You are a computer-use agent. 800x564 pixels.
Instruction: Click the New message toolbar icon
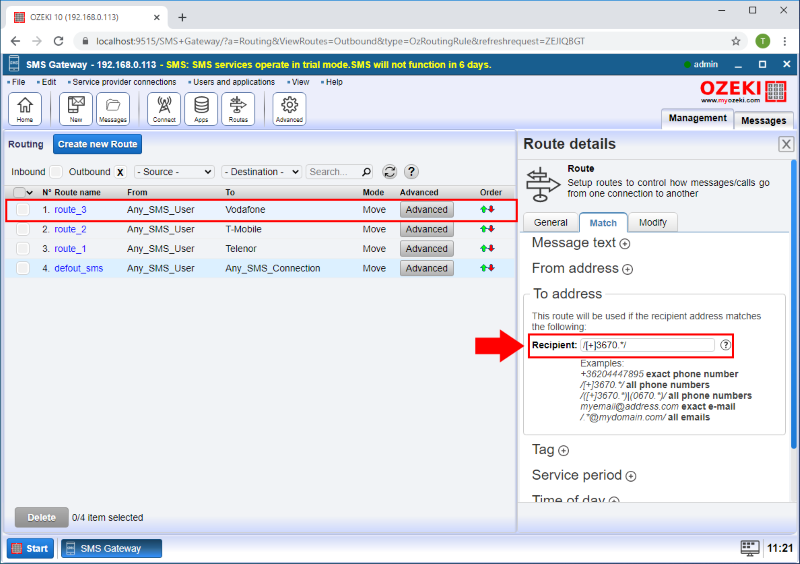pyautogui.click(x=76, y=109)
